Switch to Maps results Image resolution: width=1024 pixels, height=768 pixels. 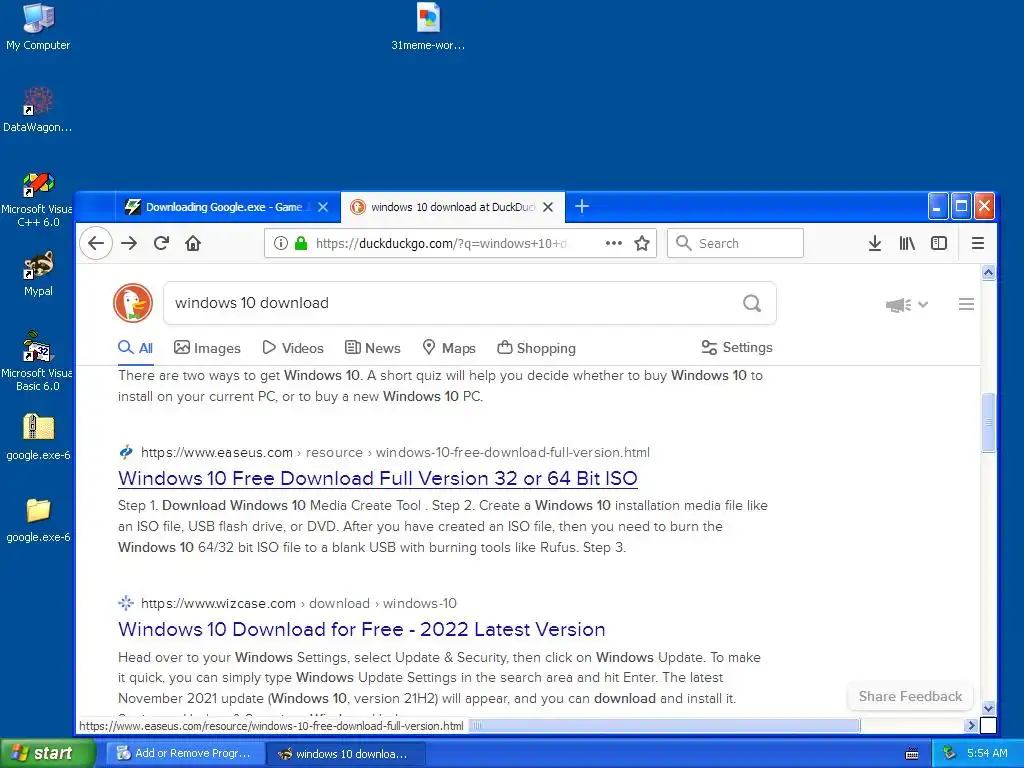point(449,348)
